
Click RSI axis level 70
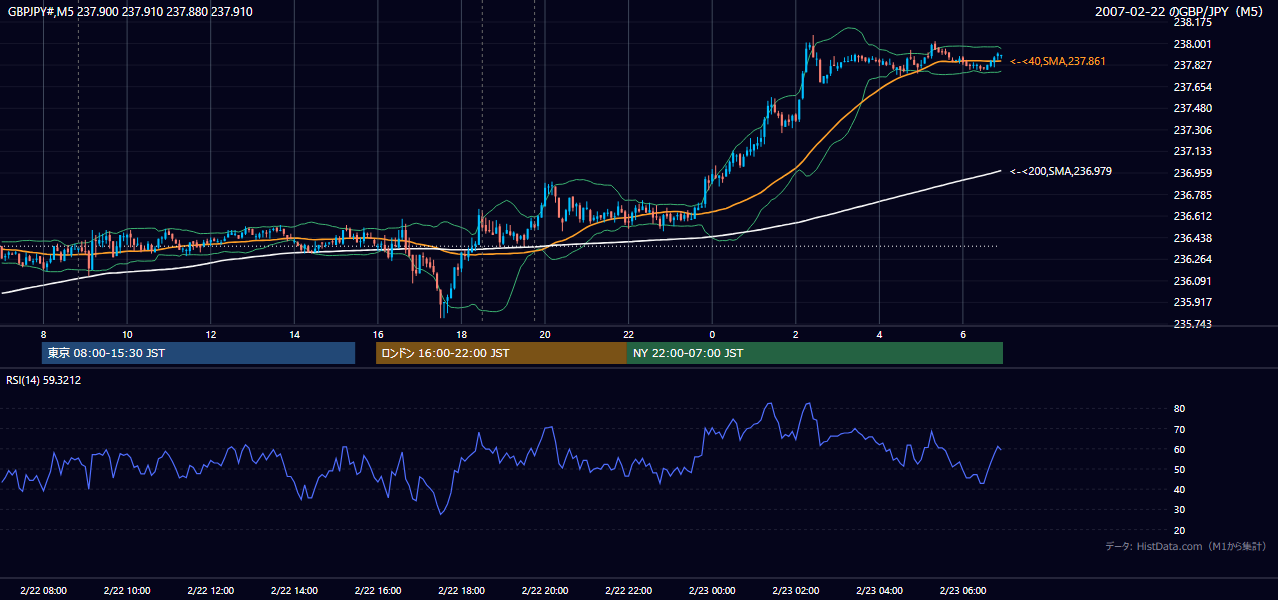(1180, 429)
